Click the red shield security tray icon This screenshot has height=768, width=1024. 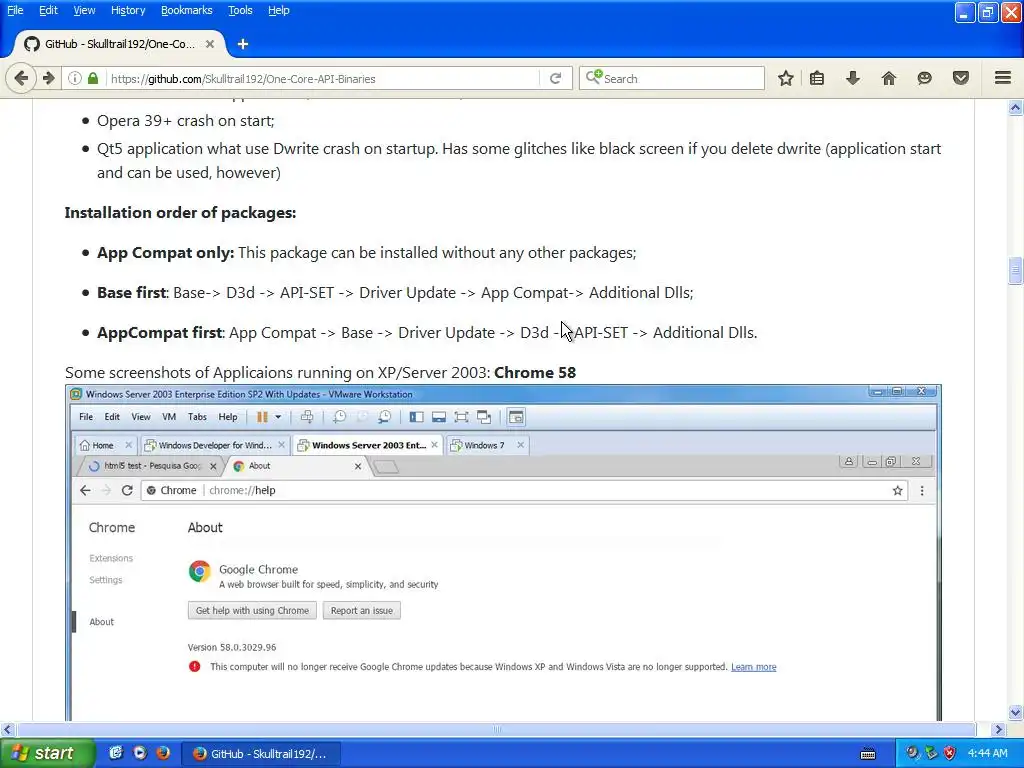[x=950, y=754]
